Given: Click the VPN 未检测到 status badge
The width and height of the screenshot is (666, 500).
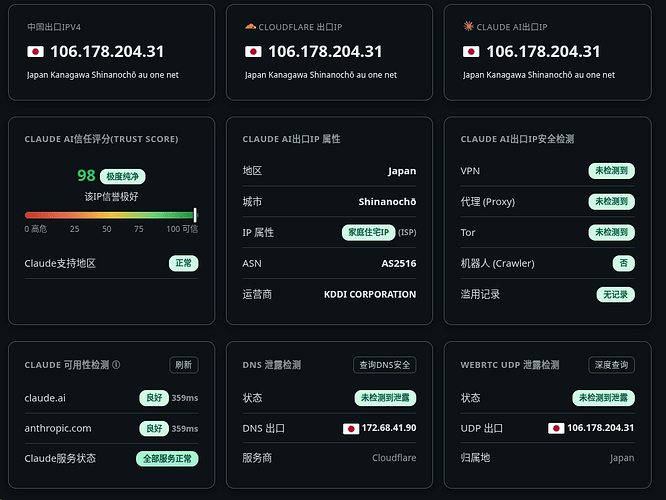Looking at the screenshot, I should [x=611, y=171].
